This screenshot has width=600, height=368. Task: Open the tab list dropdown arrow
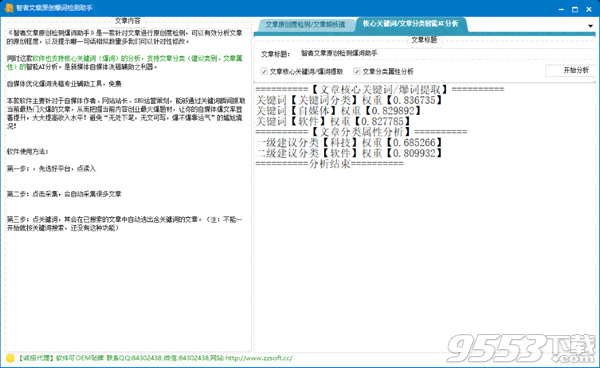coord(590,26)
